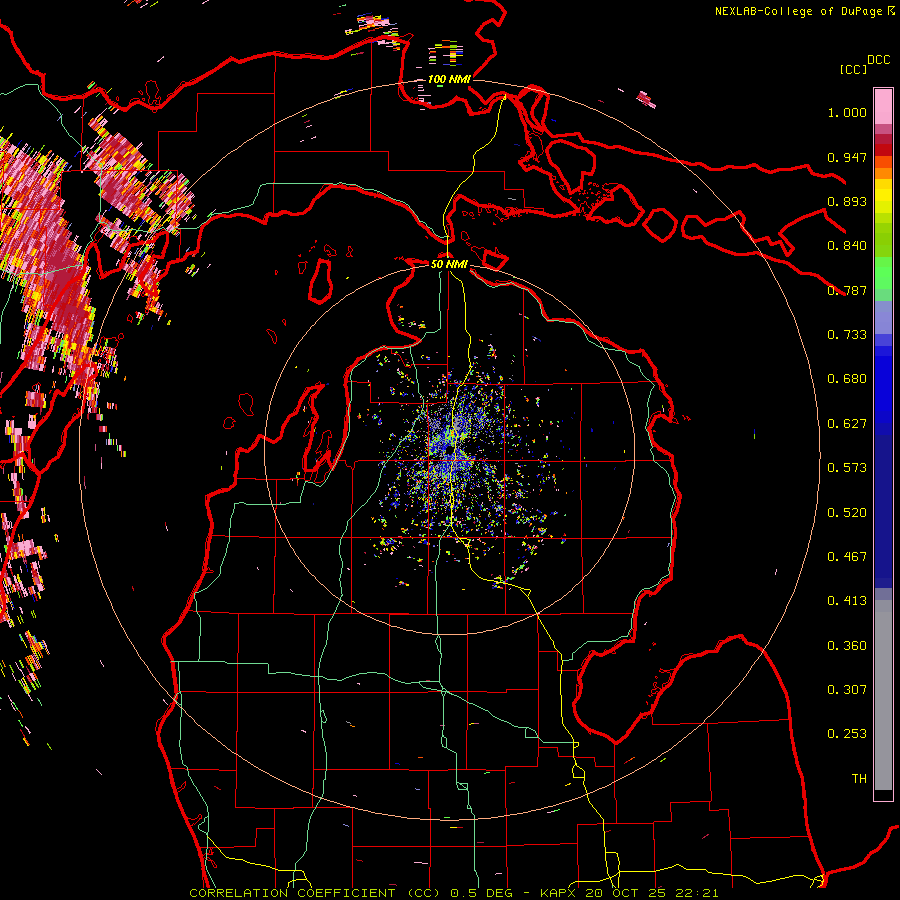Pick the gray lower color bar segment

point(883,700)
